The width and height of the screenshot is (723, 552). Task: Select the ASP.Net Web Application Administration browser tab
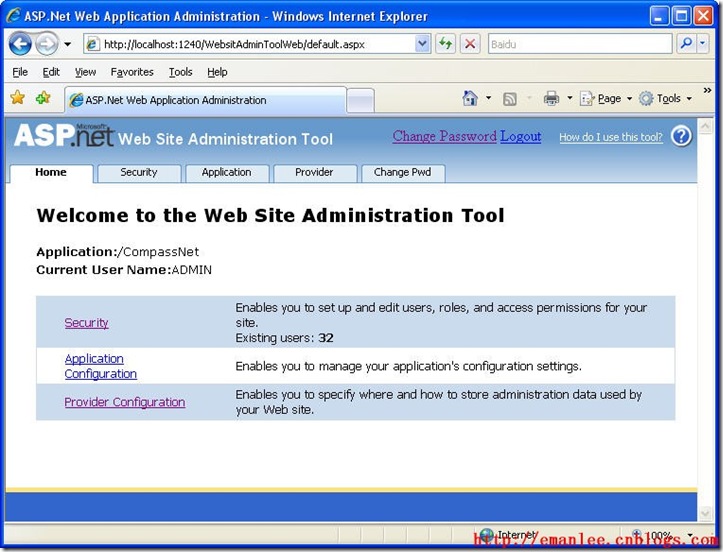[206, 100]
